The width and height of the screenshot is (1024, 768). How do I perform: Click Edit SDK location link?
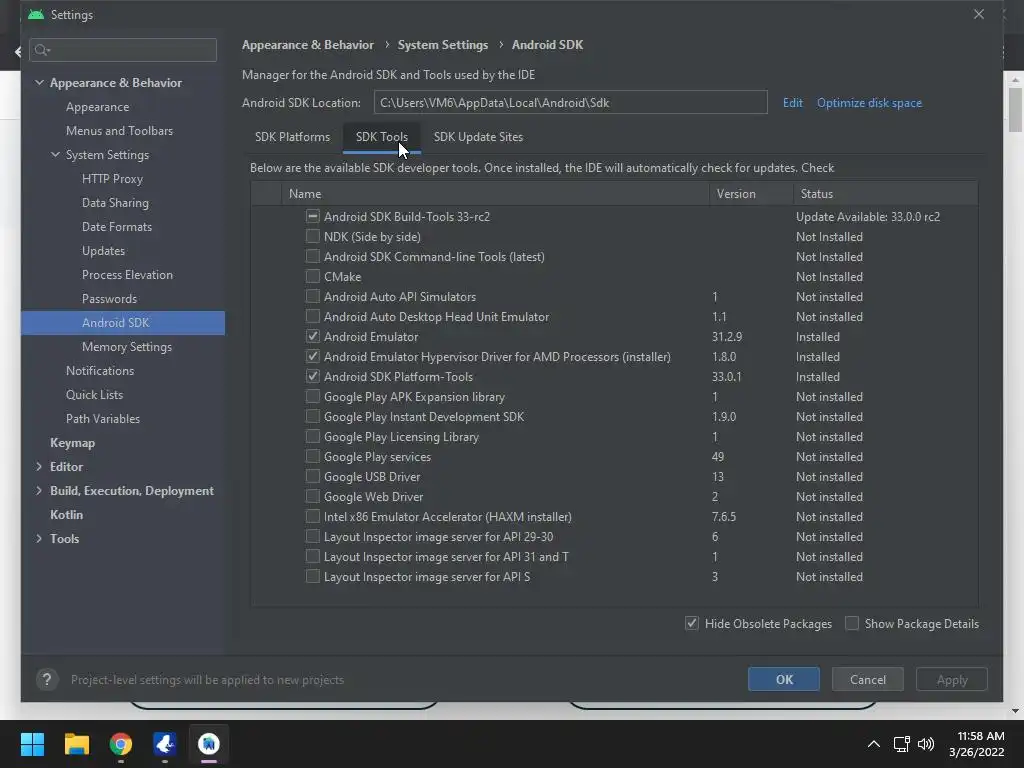pyautogui.click(x=793, y=103)
